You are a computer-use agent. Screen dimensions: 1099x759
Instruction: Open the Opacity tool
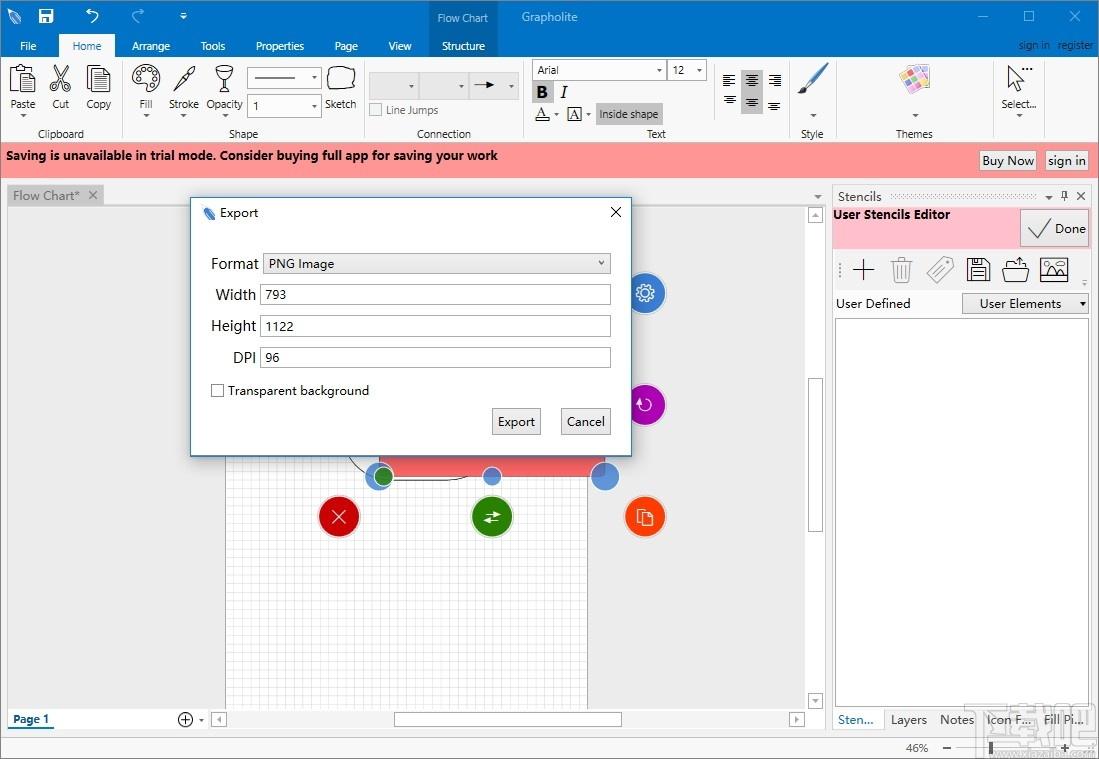tap(224, 90)
